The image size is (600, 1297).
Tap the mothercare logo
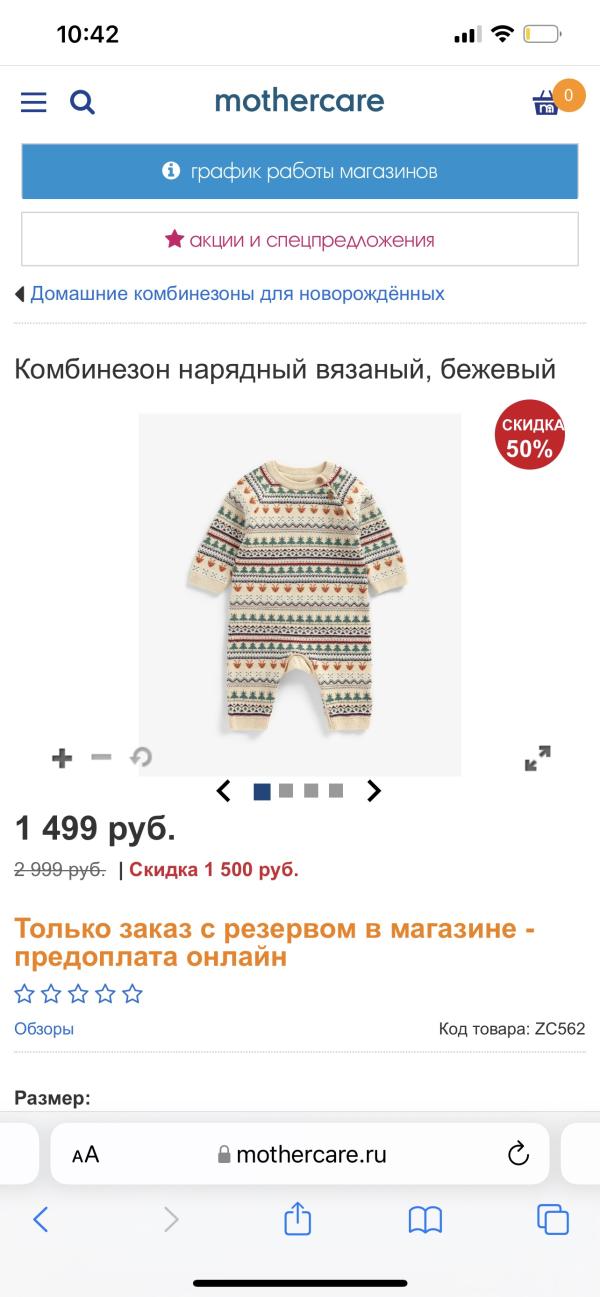[x=299, y=100]
